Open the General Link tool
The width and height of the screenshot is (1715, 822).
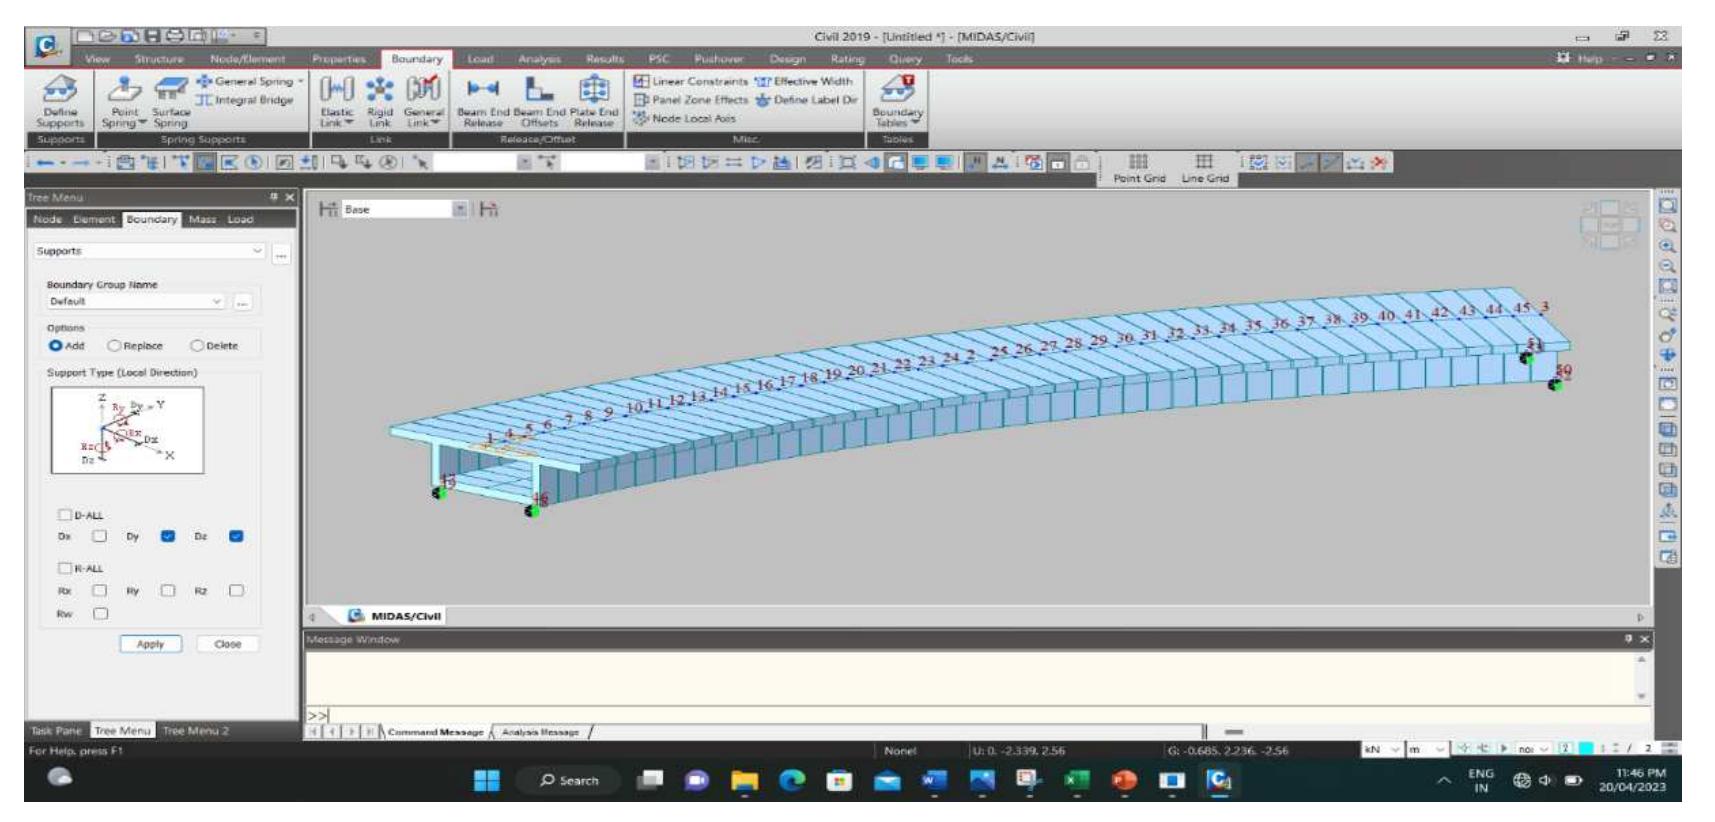(x=423, y=103)
